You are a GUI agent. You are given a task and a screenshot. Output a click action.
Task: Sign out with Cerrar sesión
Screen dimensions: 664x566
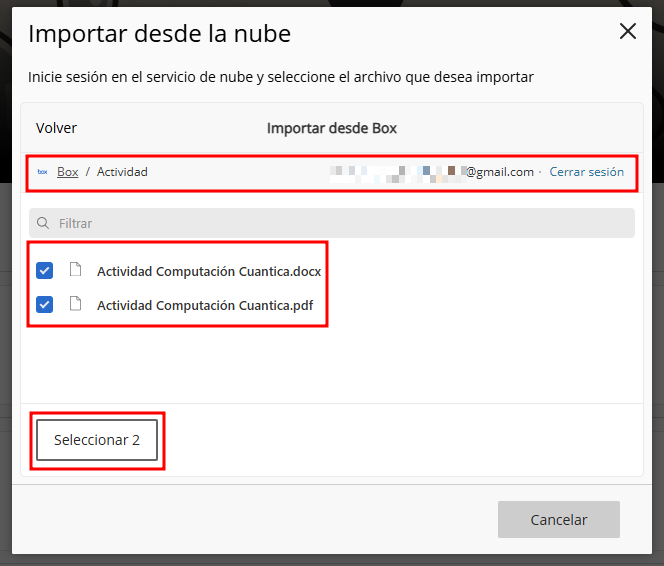[586, 172]
